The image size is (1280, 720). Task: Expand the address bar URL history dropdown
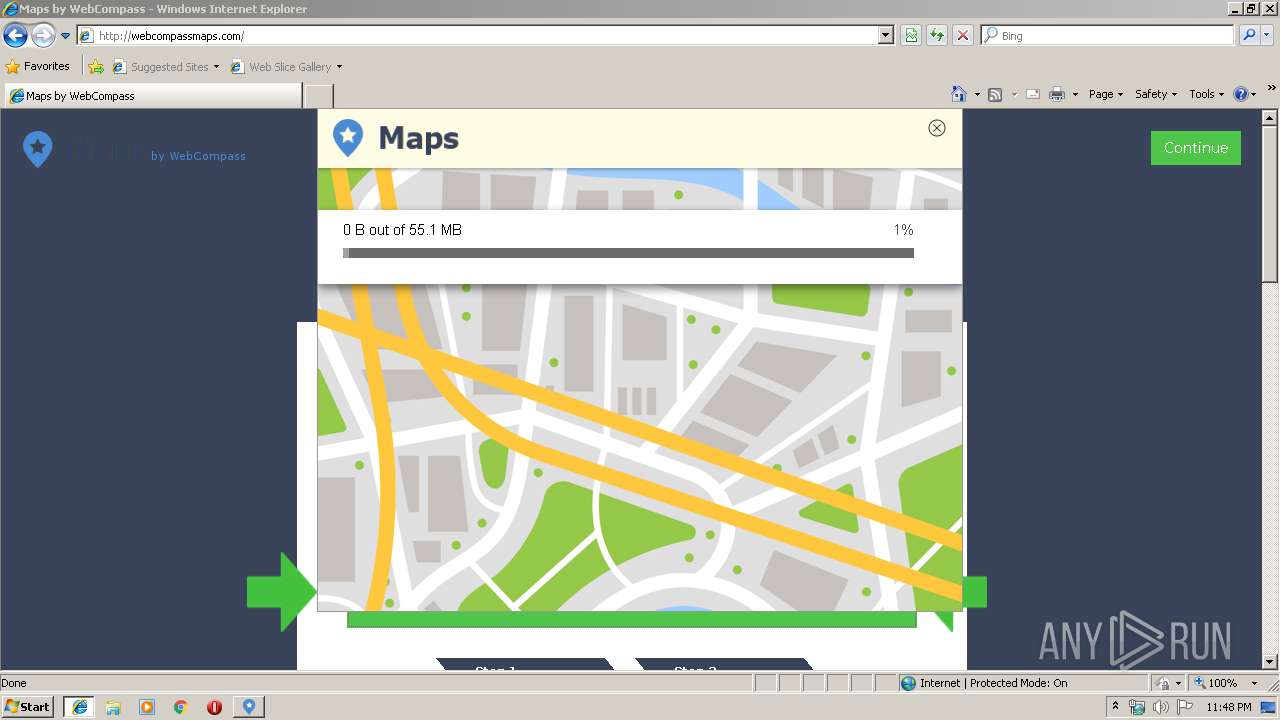[x=886, y=36]
